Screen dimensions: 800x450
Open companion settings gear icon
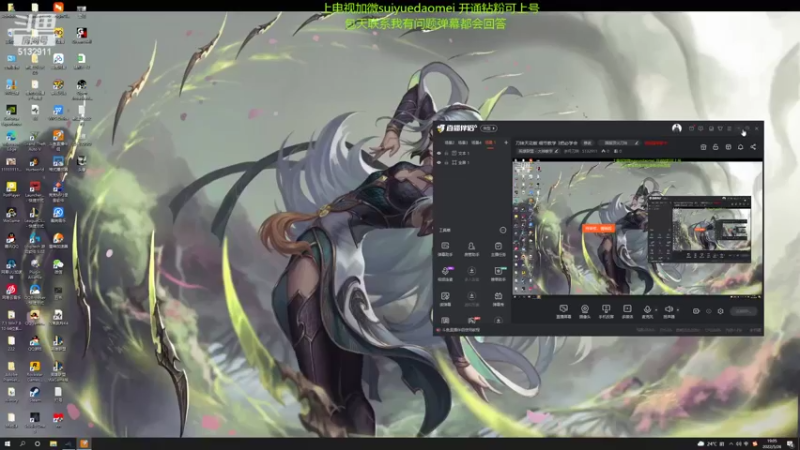[x=720, y=311]
